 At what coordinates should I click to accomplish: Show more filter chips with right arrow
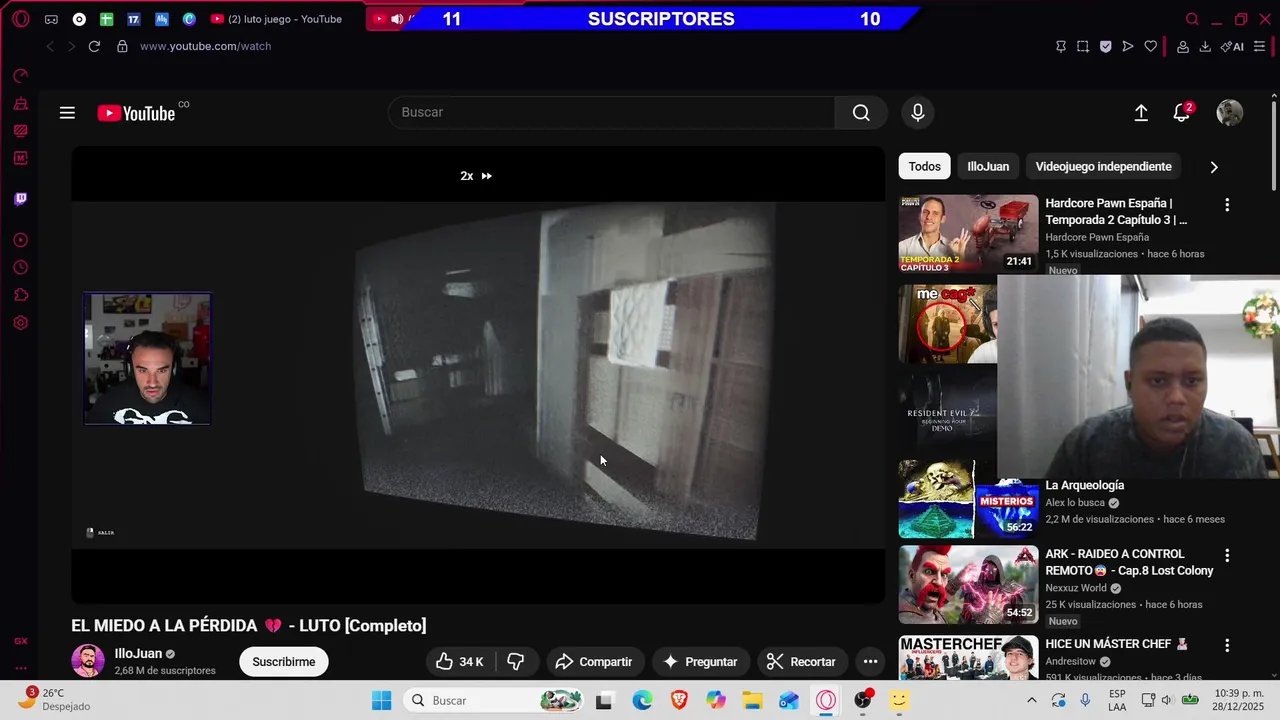1214,167
